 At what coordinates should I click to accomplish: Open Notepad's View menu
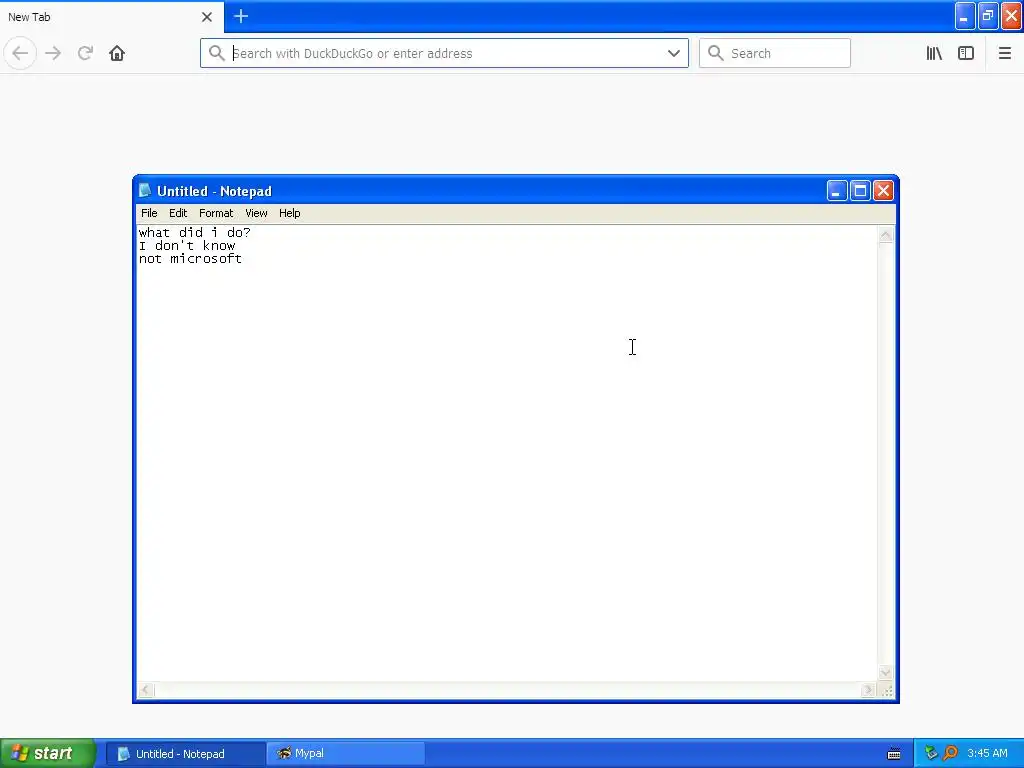coord(256,213)
